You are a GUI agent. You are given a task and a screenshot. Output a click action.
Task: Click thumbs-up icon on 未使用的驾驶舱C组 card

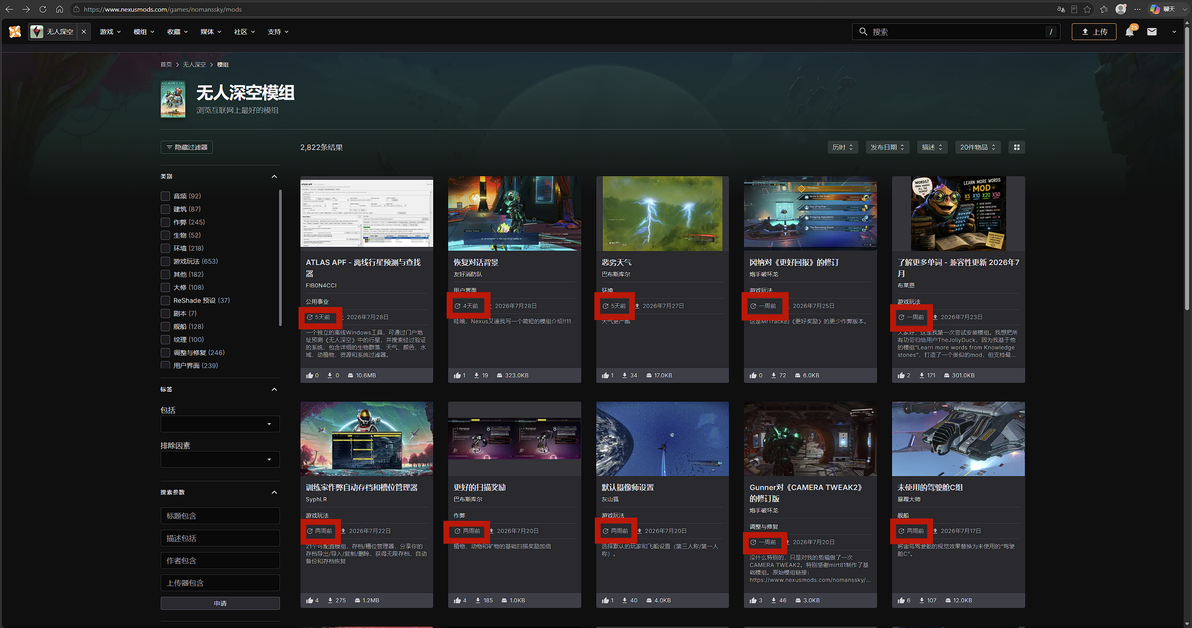pyautogui.click(x=902, y=600)
